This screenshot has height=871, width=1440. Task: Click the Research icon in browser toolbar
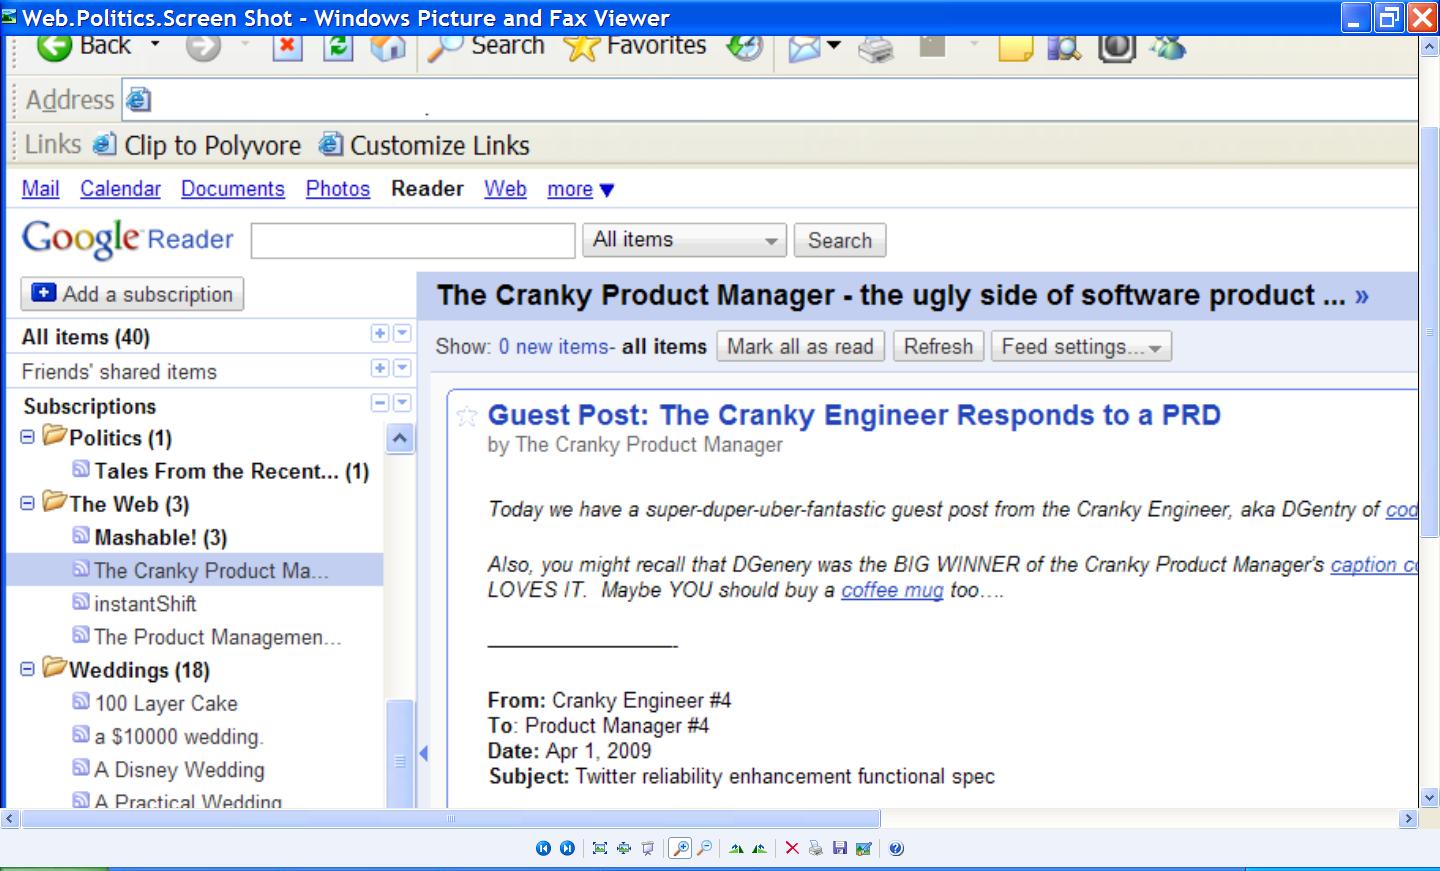1064,46
